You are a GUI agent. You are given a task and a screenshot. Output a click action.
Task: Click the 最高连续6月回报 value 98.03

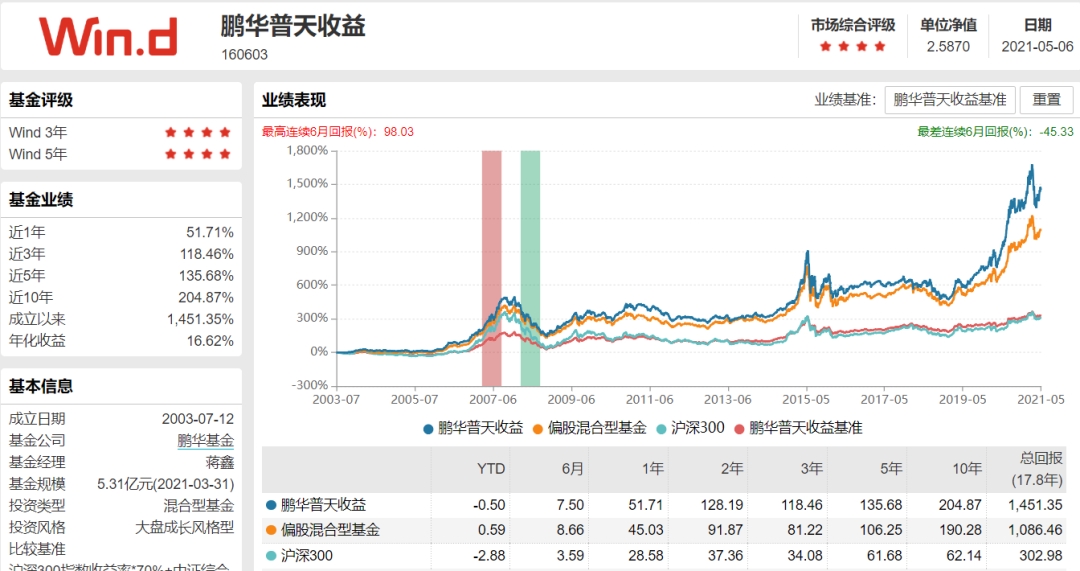(x=399, y=132)
